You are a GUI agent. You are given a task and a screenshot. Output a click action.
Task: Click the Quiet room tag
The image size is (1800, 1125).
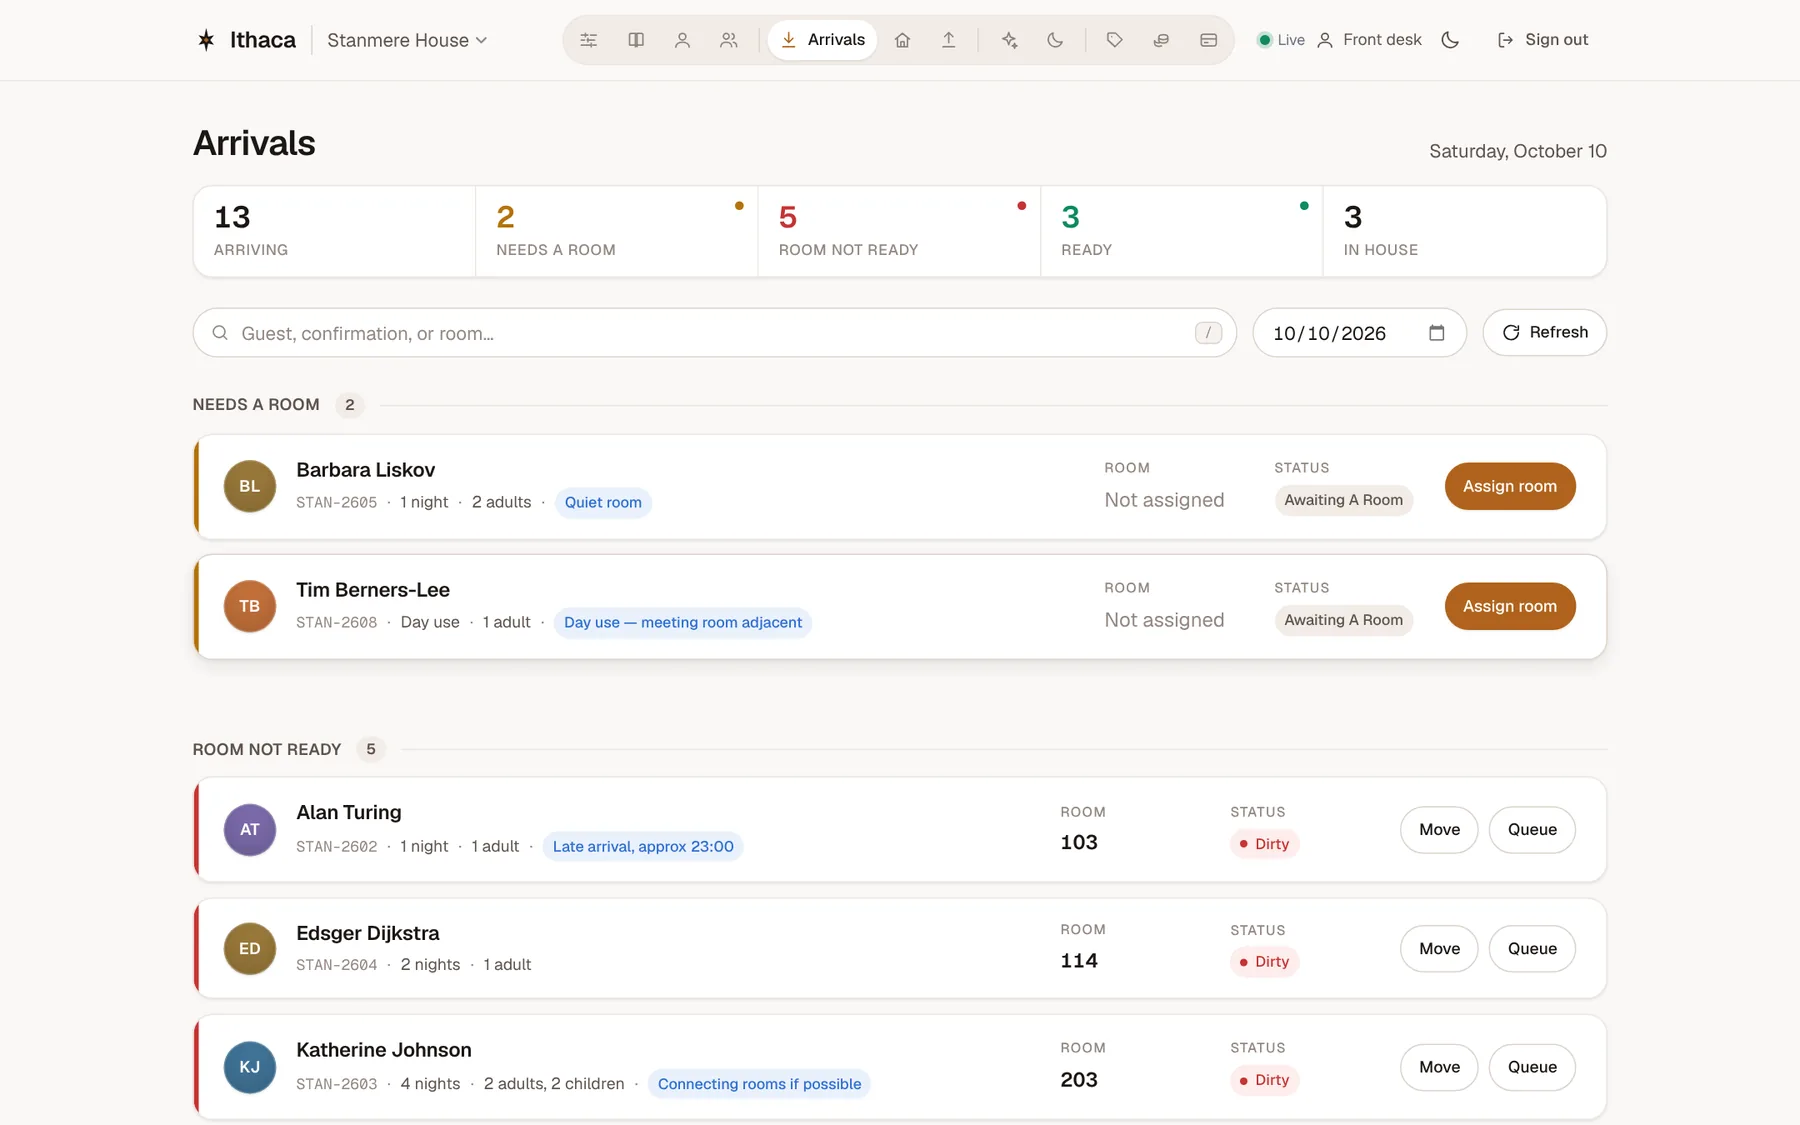[603, 502]
